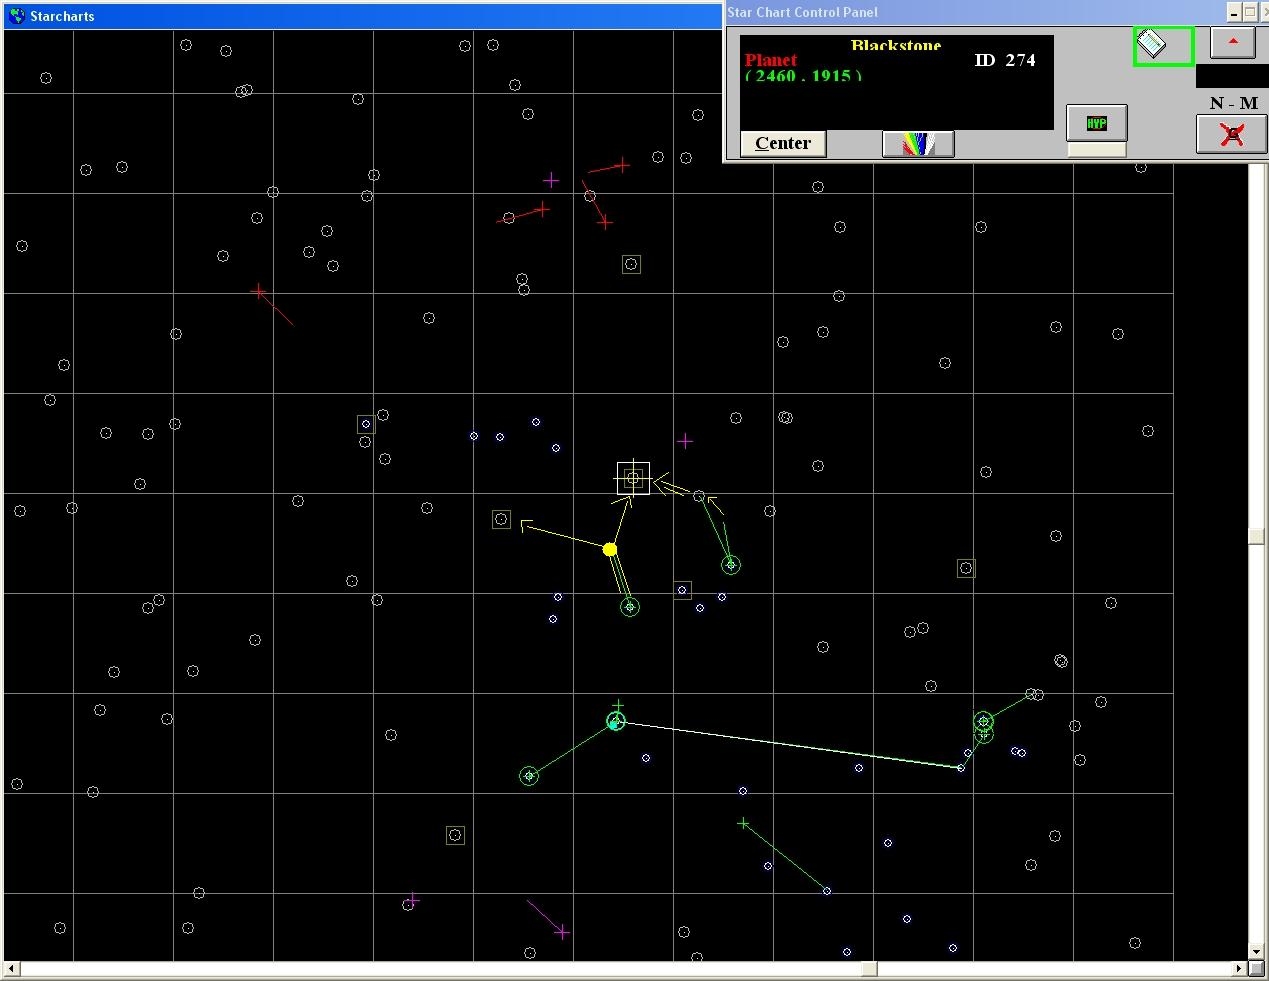Image resolution: width=1269 pixels, height=981 pixels.
Task: Click the Starcharts globe title icon
Action: [x=16, y=16]
